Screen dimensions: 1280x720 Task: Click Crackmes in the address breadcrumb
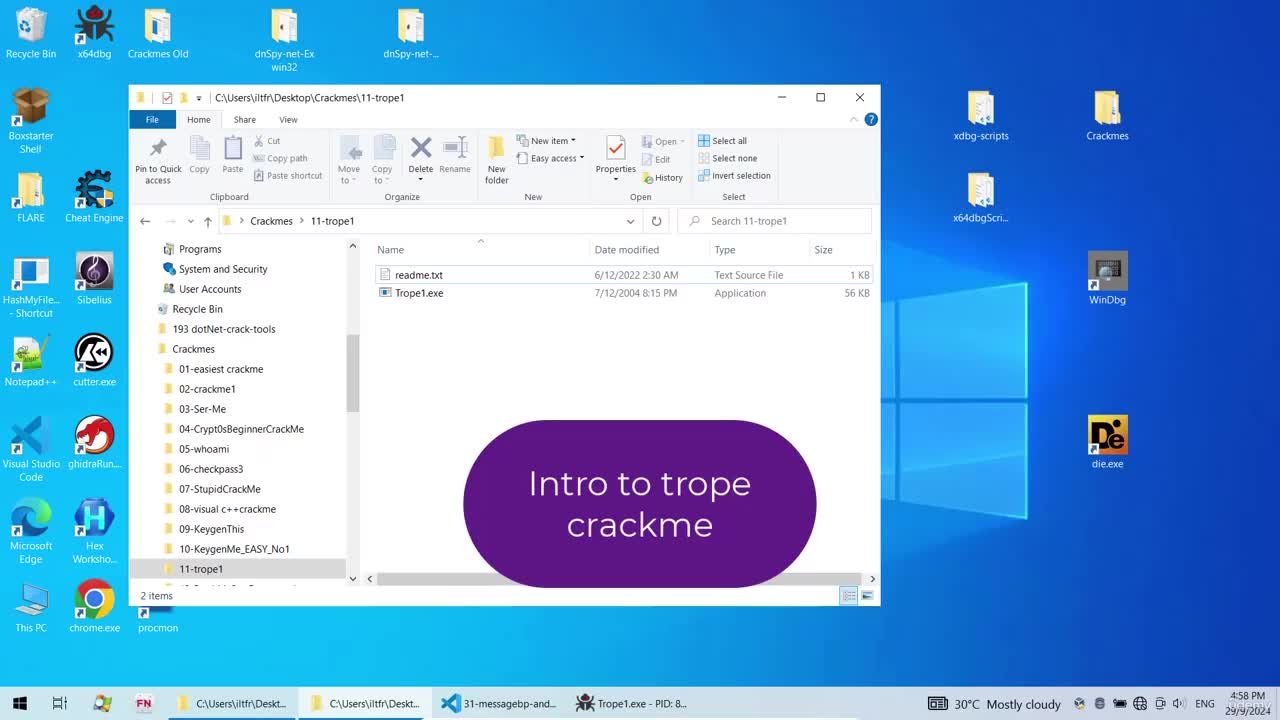pos(271,221)
